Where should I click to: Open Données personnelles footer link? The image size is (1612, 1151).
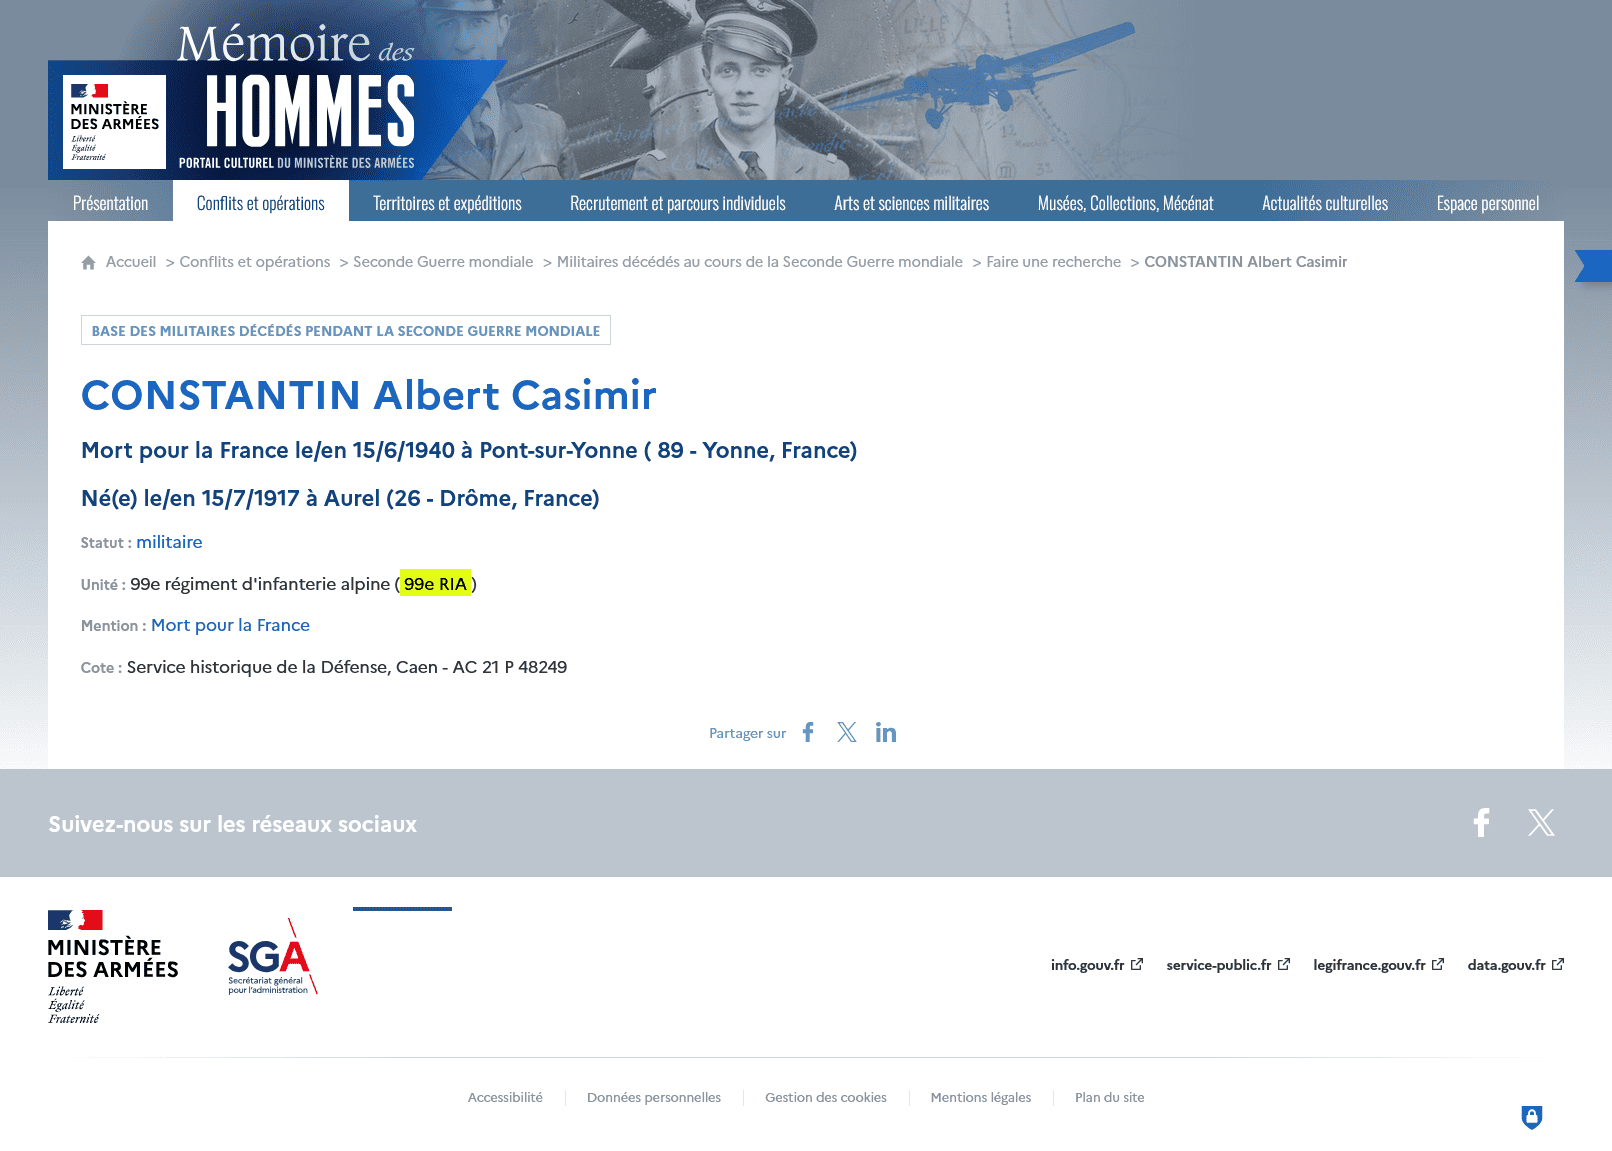click(654, 1097)
